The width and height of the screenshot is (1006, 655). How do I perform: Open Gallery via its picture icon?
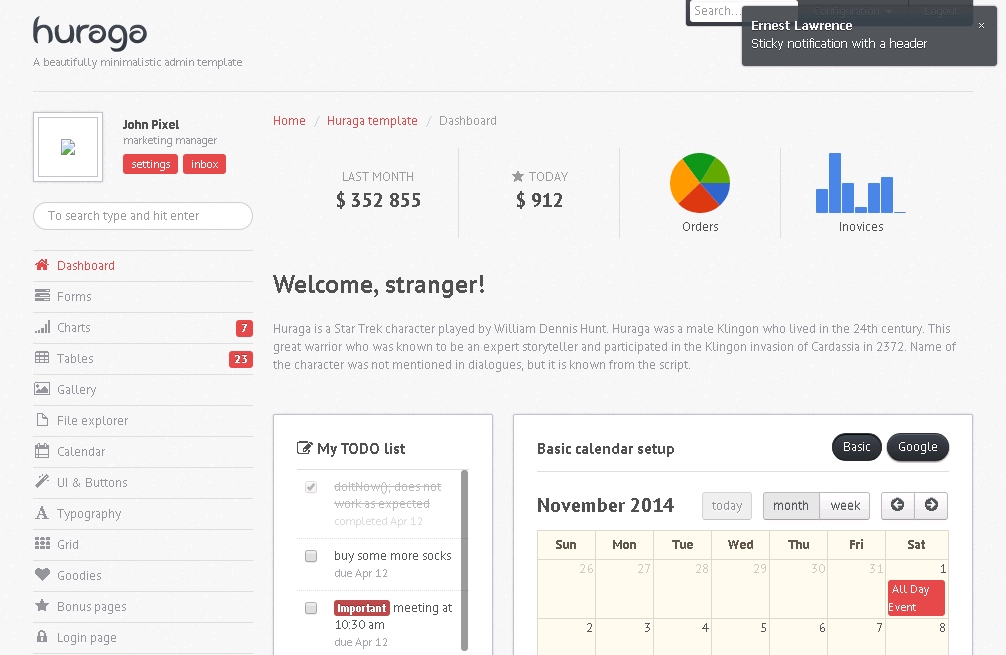pos(42,389)
